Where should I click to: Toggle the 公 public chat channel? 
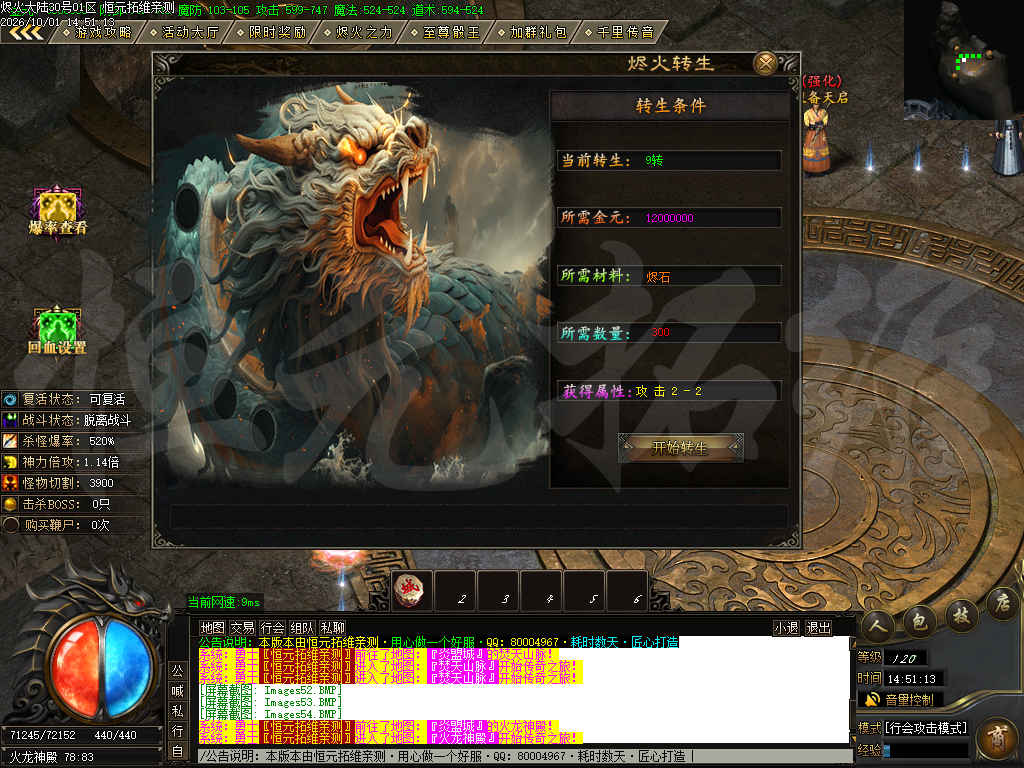tap(178, 671)
